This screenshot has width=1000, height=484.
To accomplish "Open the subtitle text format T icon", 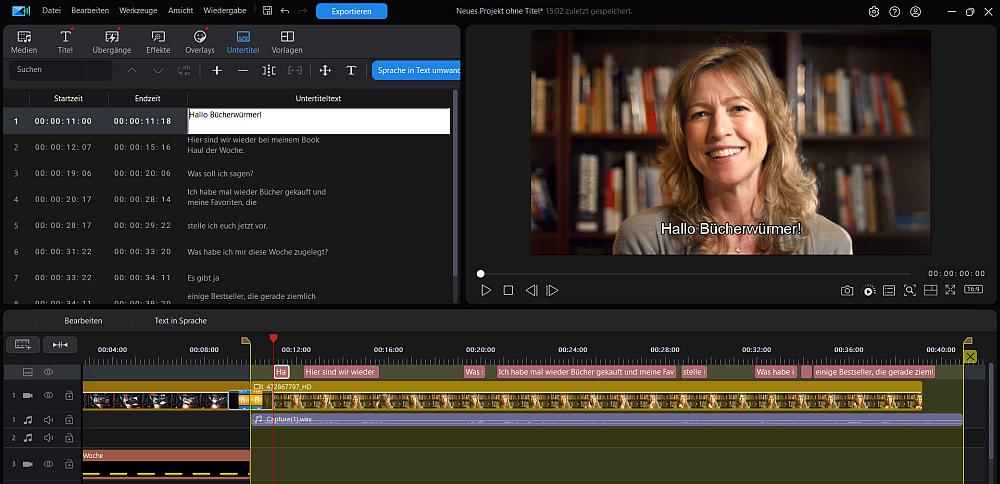I will point(351,71).
